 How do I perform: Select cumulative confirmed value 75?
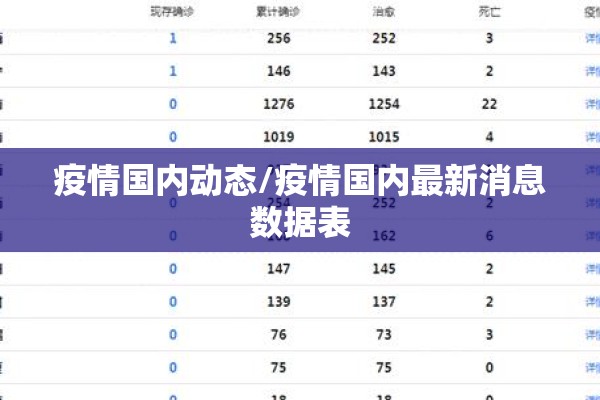pyautogui.click(x=279, y=367)
